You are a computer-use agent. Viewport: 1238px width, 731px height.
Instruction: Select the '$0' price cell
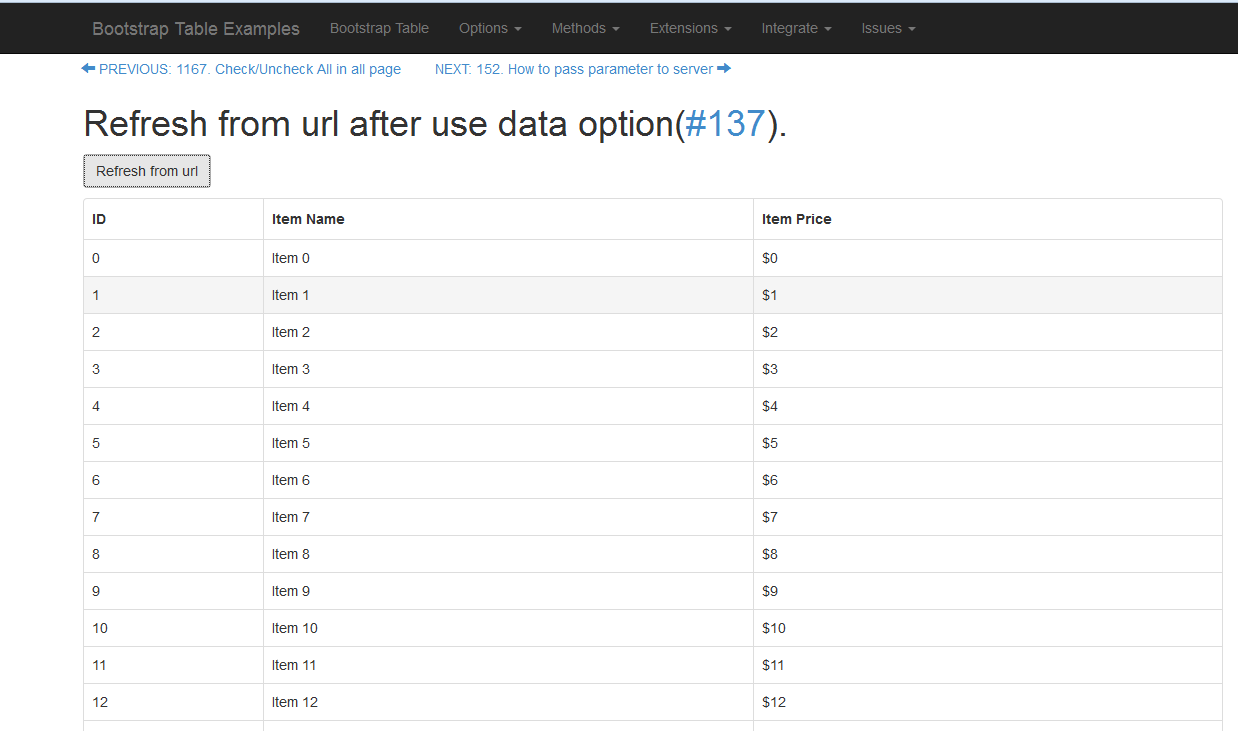988,258
